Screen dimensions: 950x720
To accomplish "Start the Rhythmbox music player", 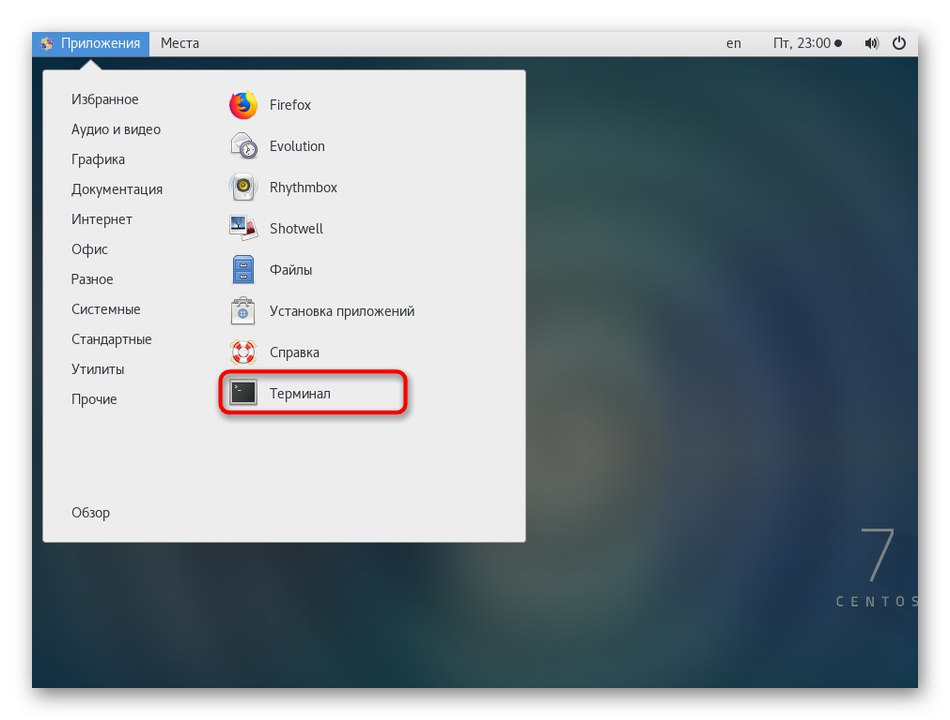I will [x=302, y=187].
